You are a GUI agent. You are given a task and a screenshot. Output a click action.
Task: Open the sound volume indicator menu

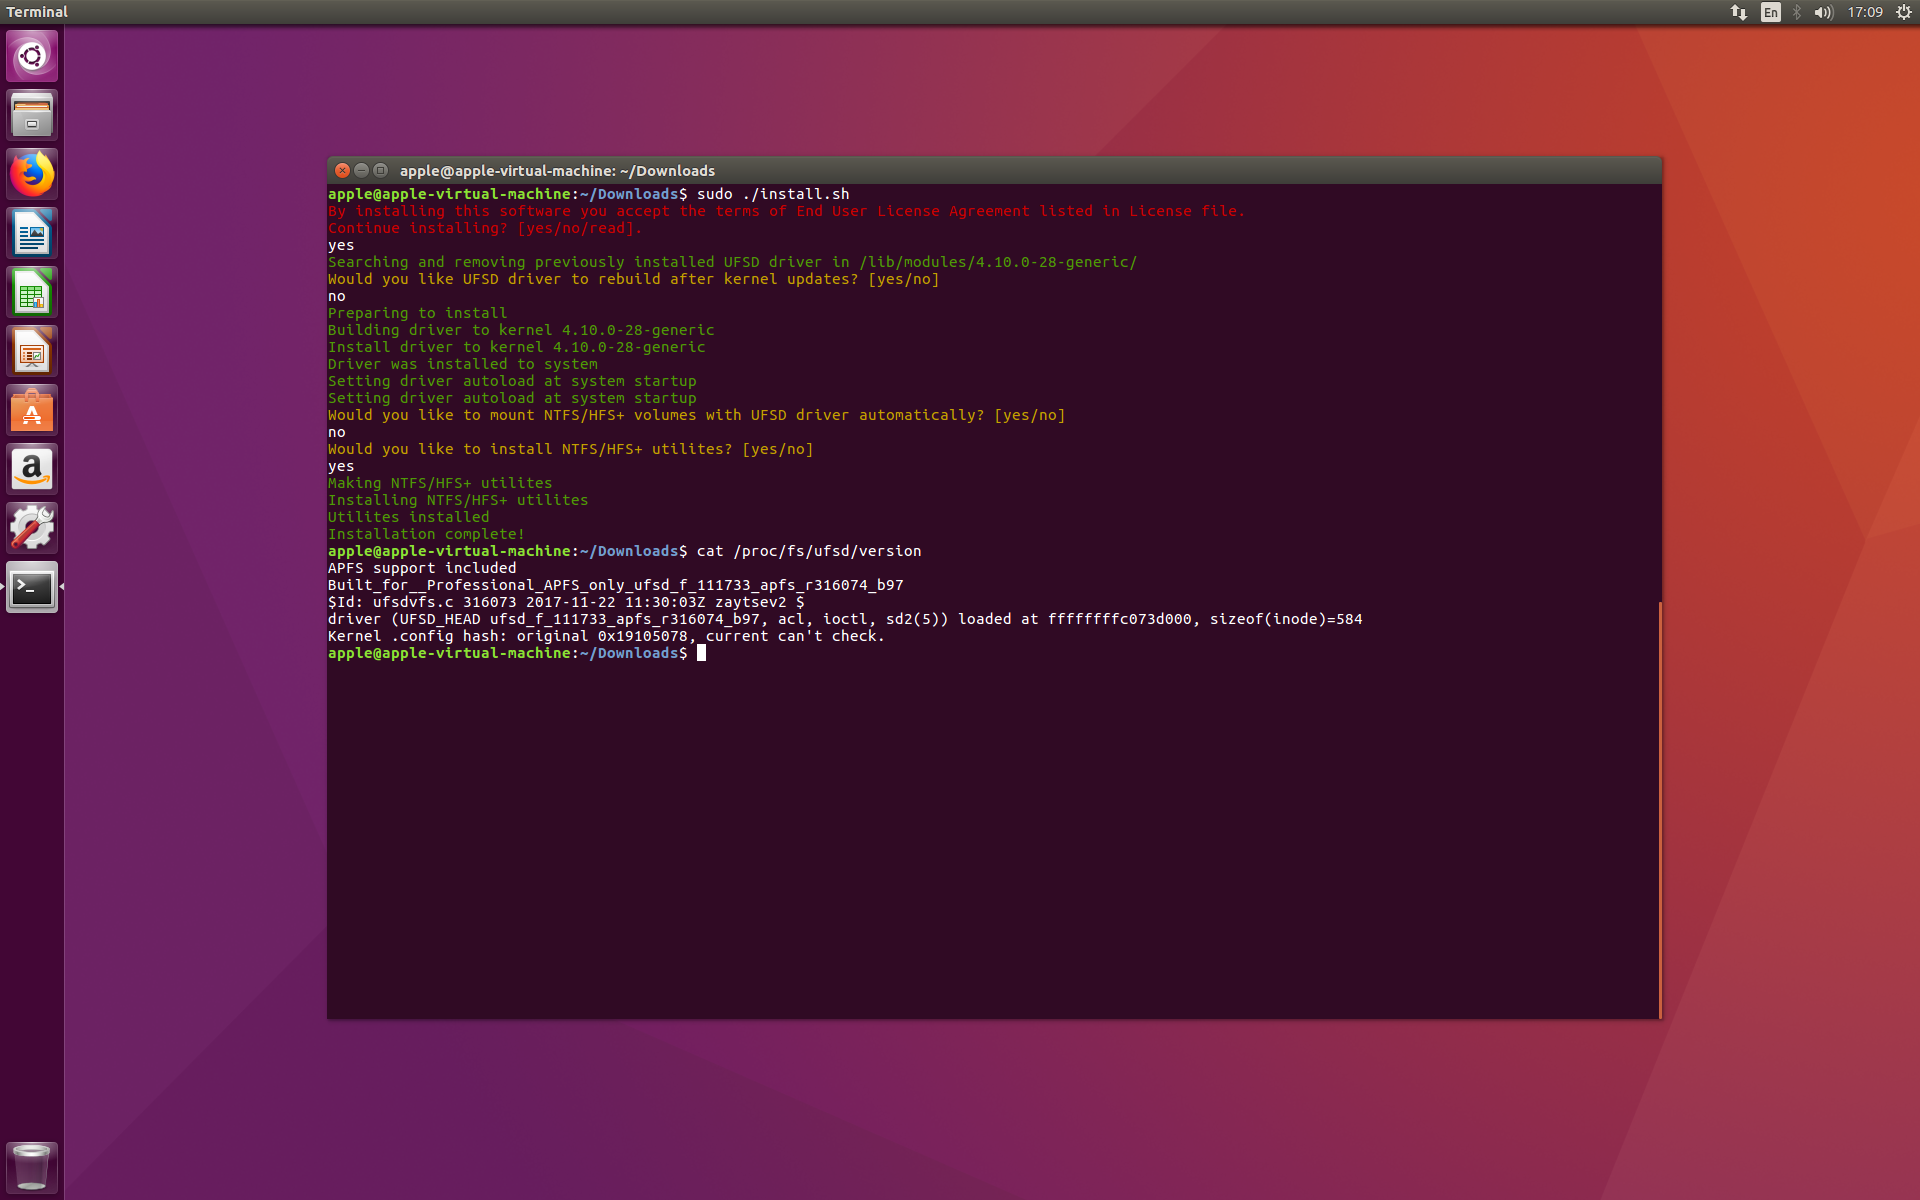[1823, 12]
